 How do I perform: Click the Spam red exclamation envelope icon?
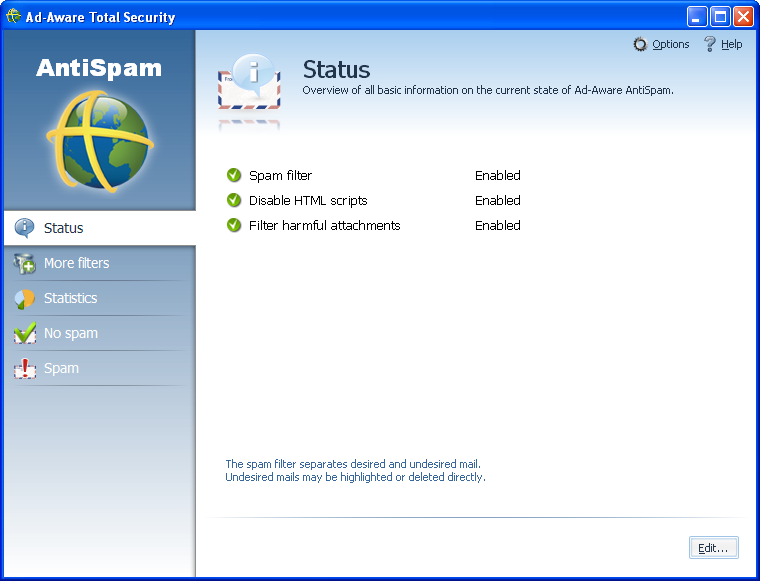pyautogui.click(x=25, y=369)
